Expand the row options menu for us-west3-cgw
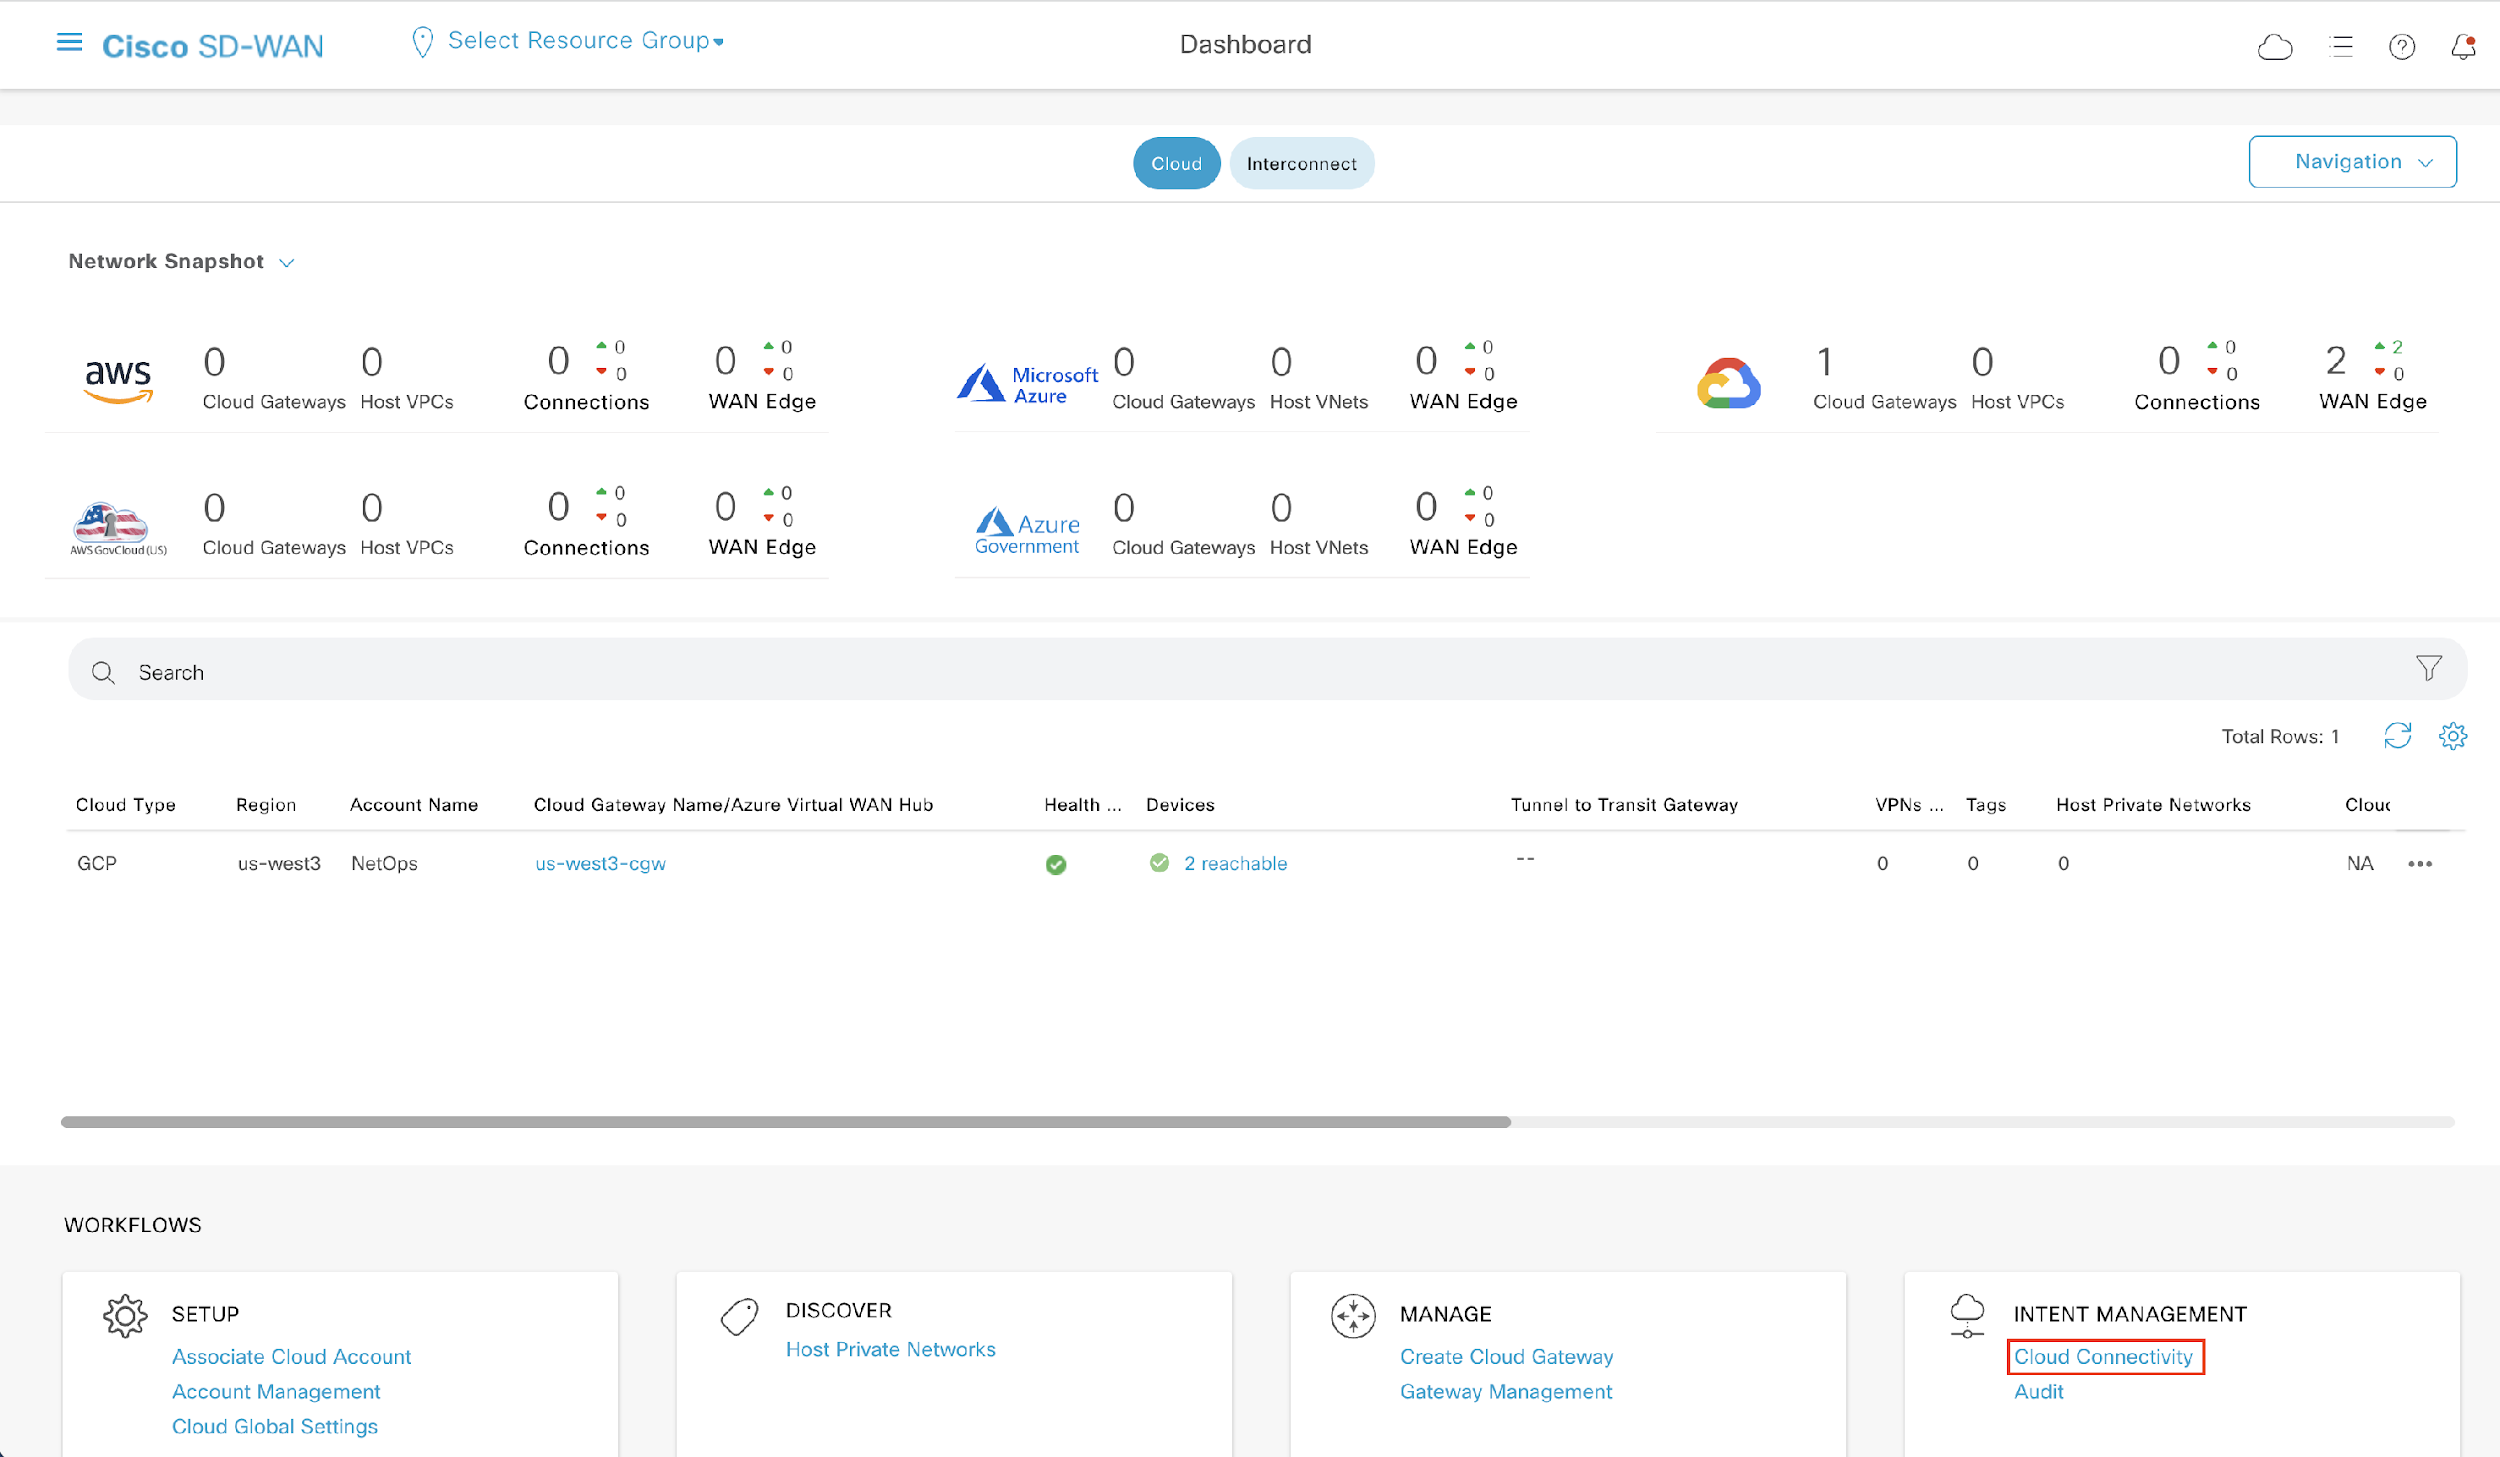2500x1457 pixels. tap(2420, 862)
